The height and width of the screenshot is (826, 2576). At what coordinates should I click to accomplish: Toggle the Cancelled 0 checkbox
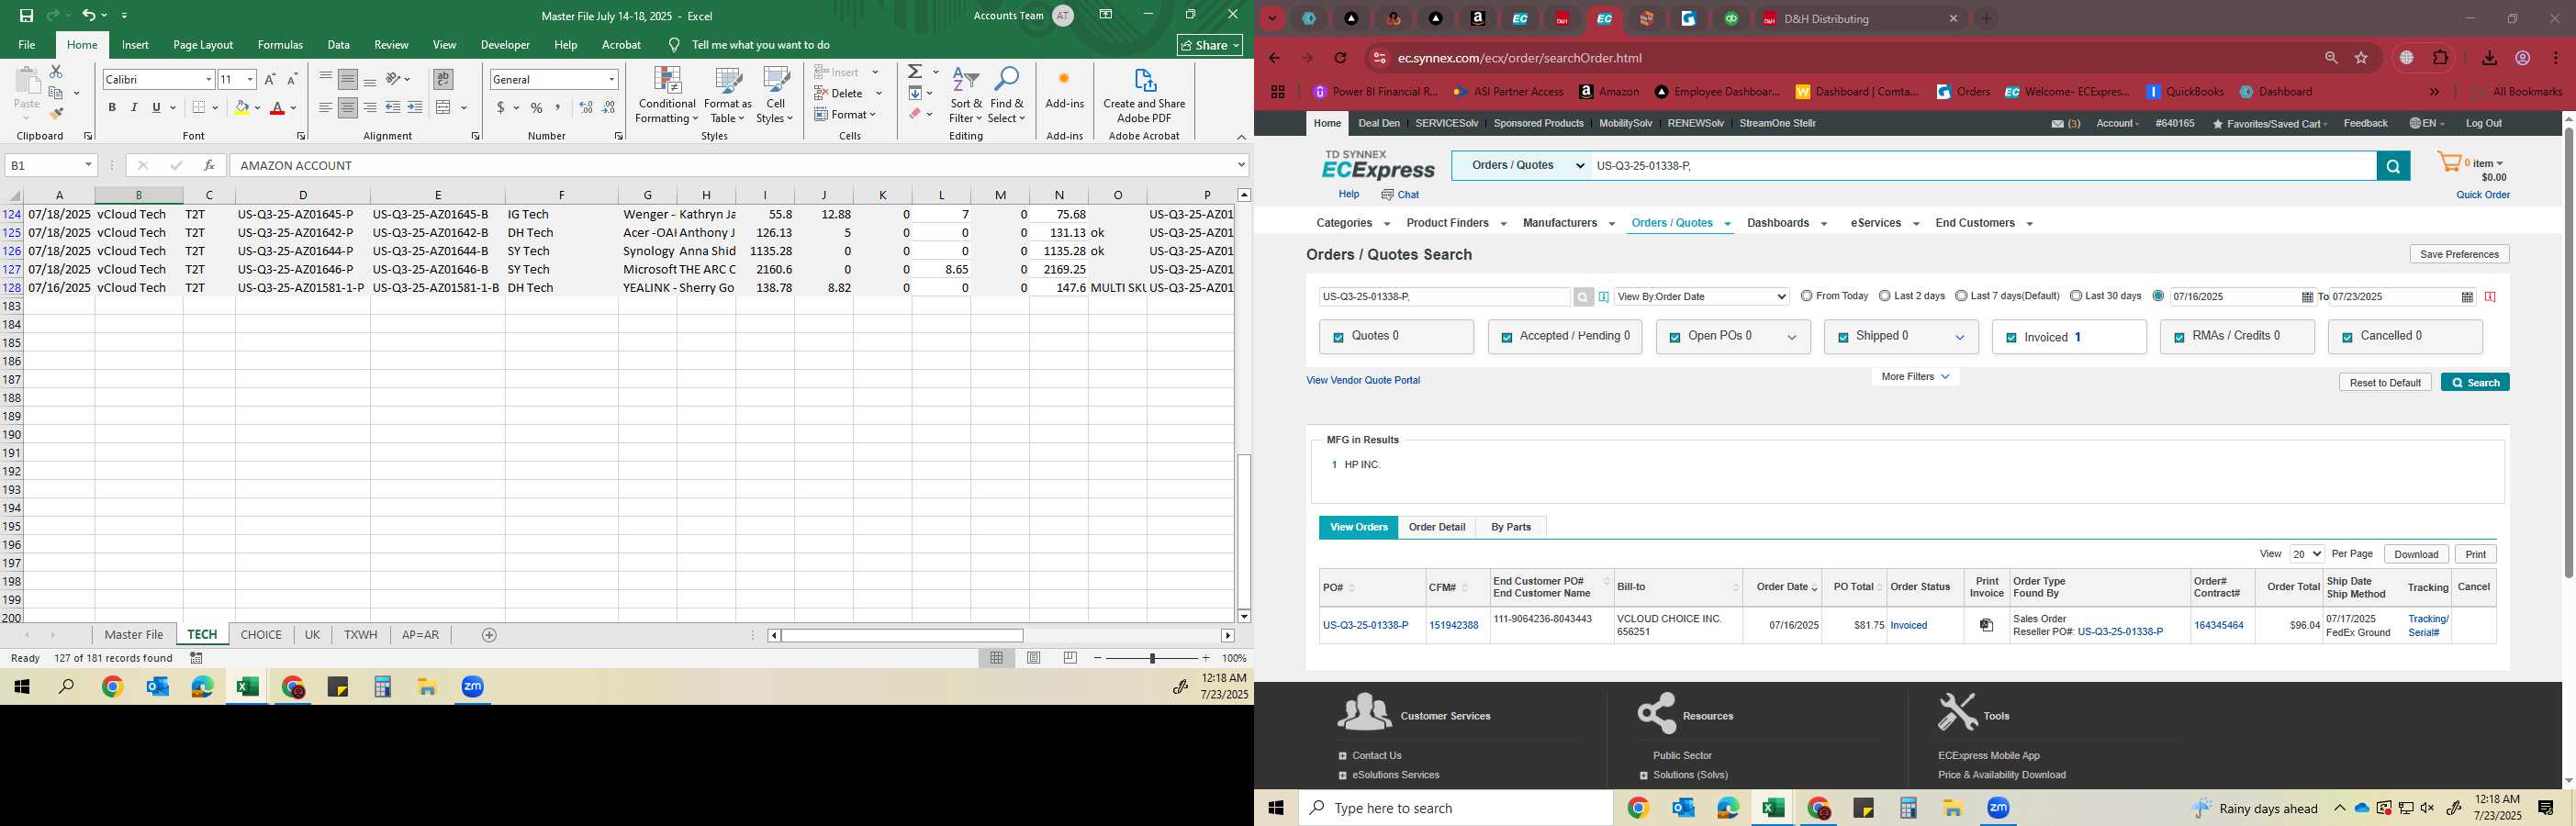coord(2347,338)
